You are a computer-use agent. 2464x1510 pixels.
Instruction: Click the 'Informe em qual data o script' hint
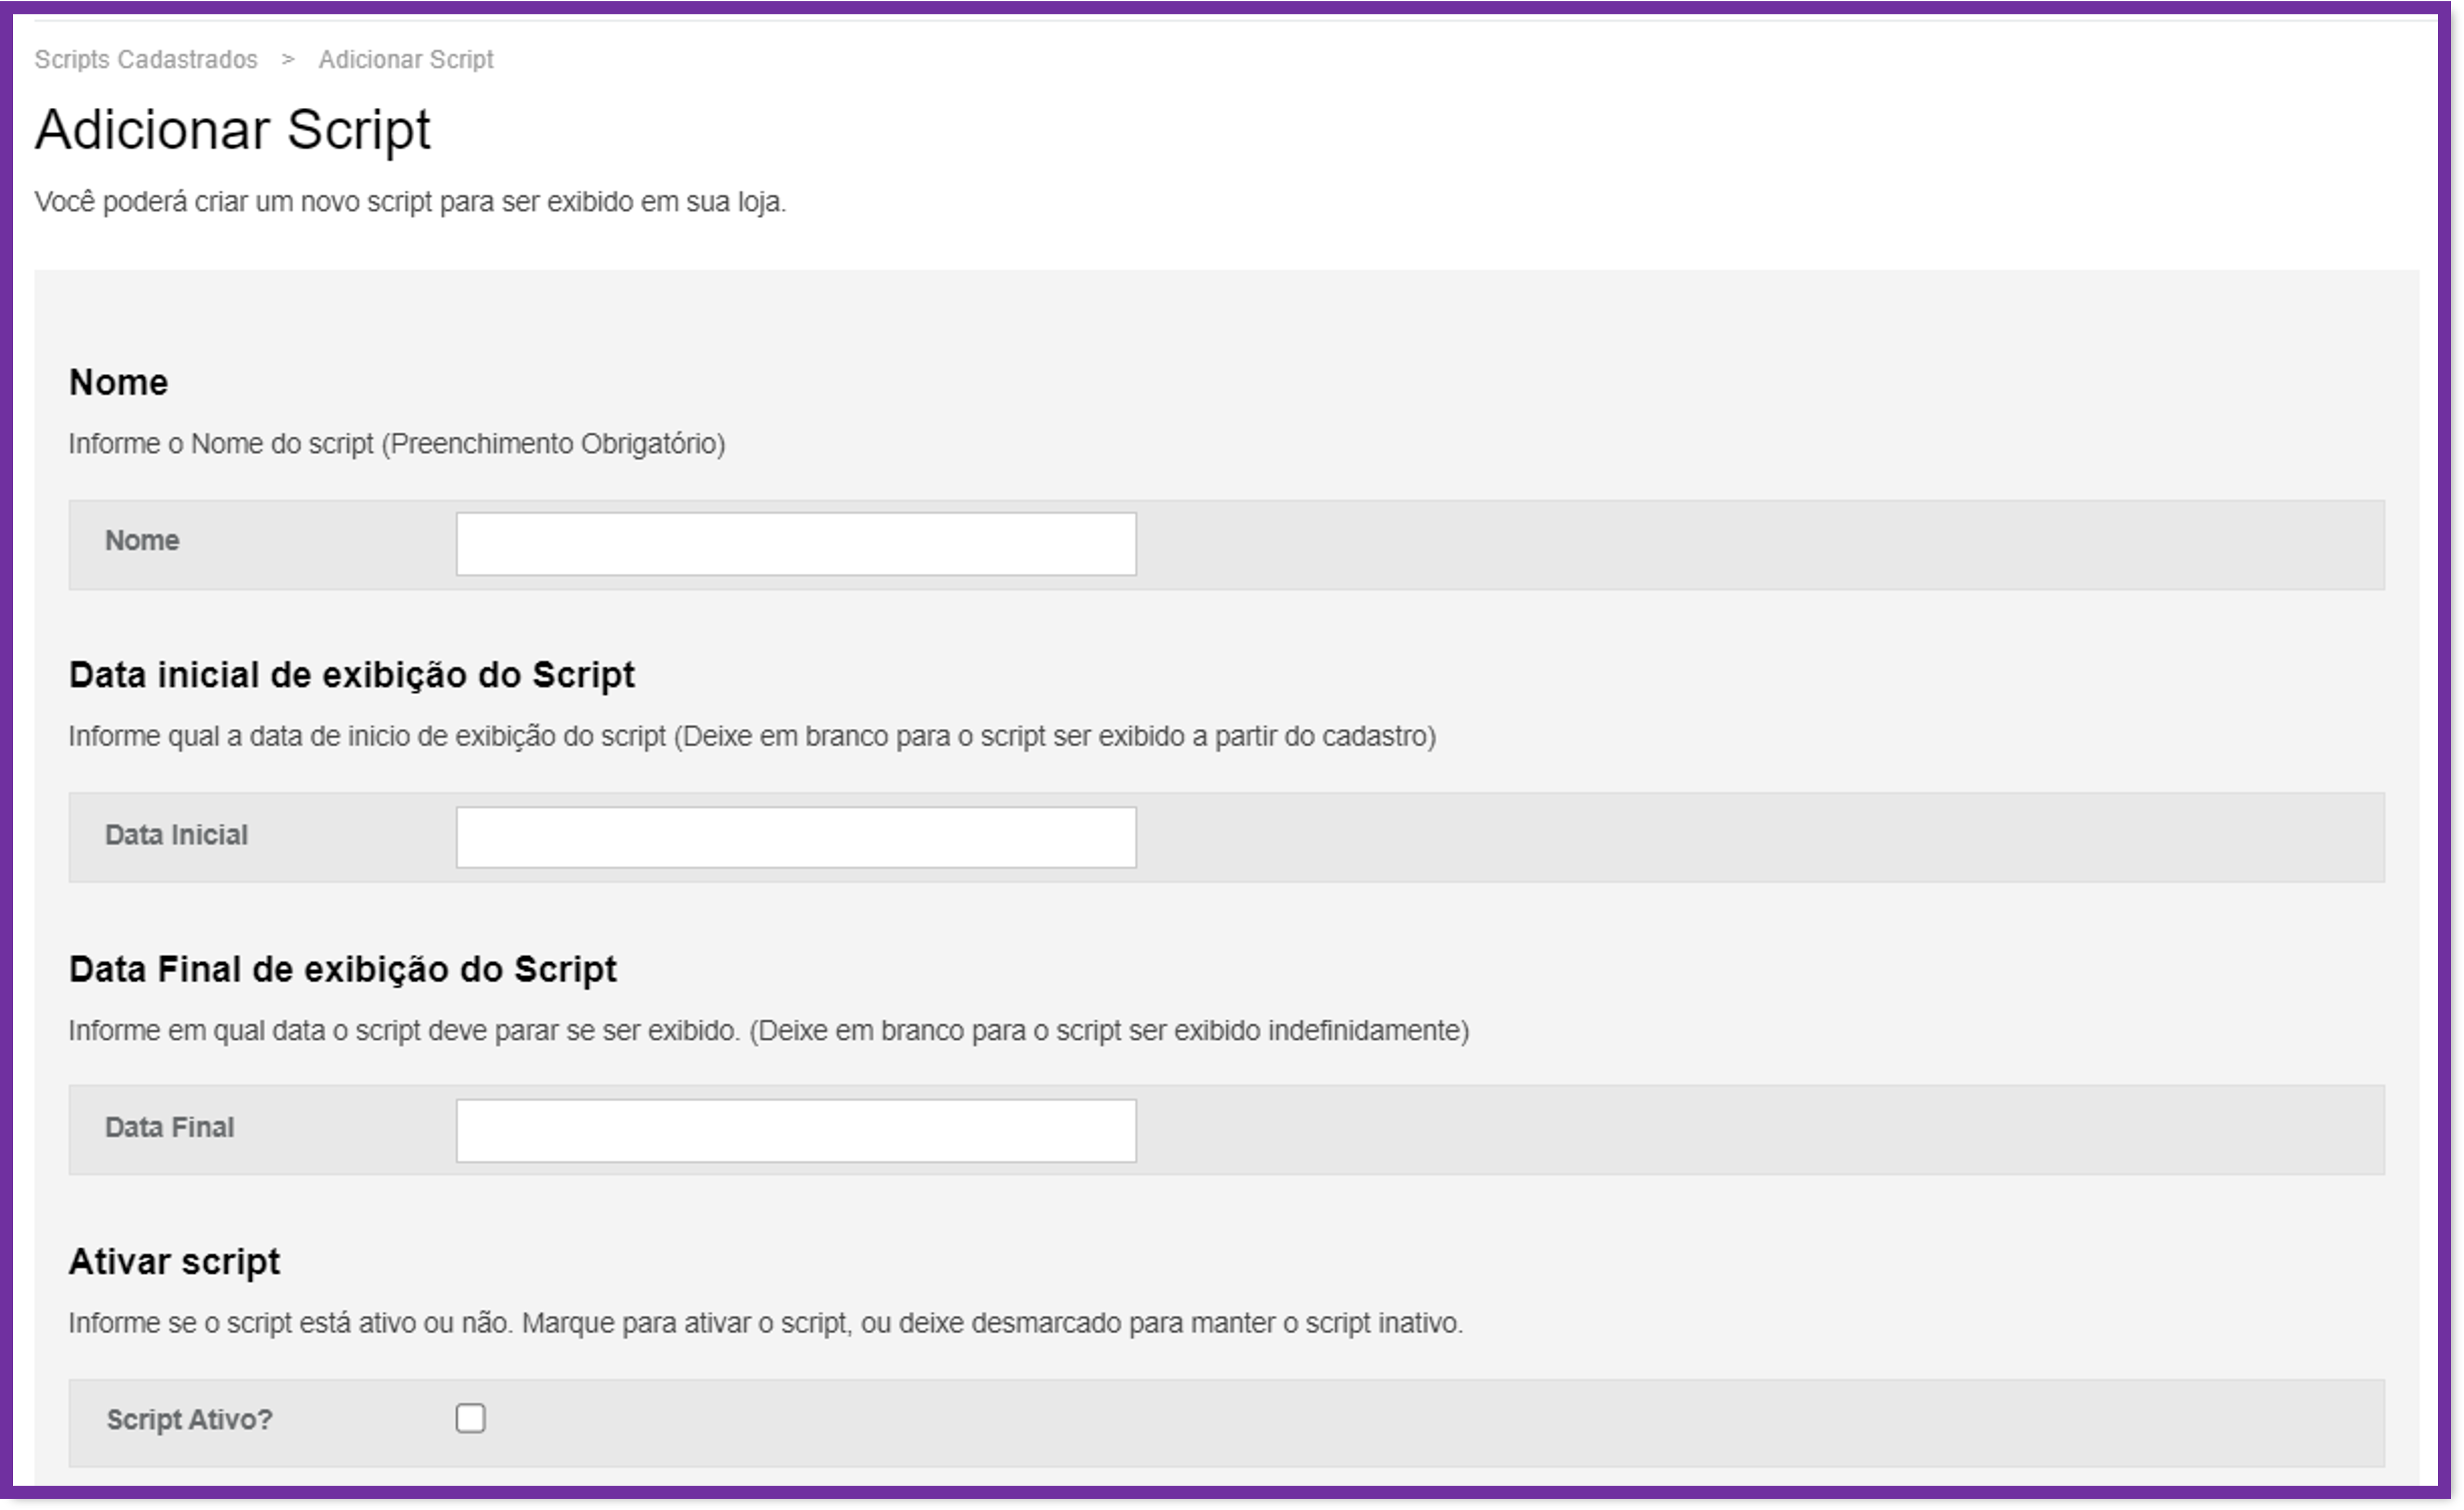(x=769, y=1031)
